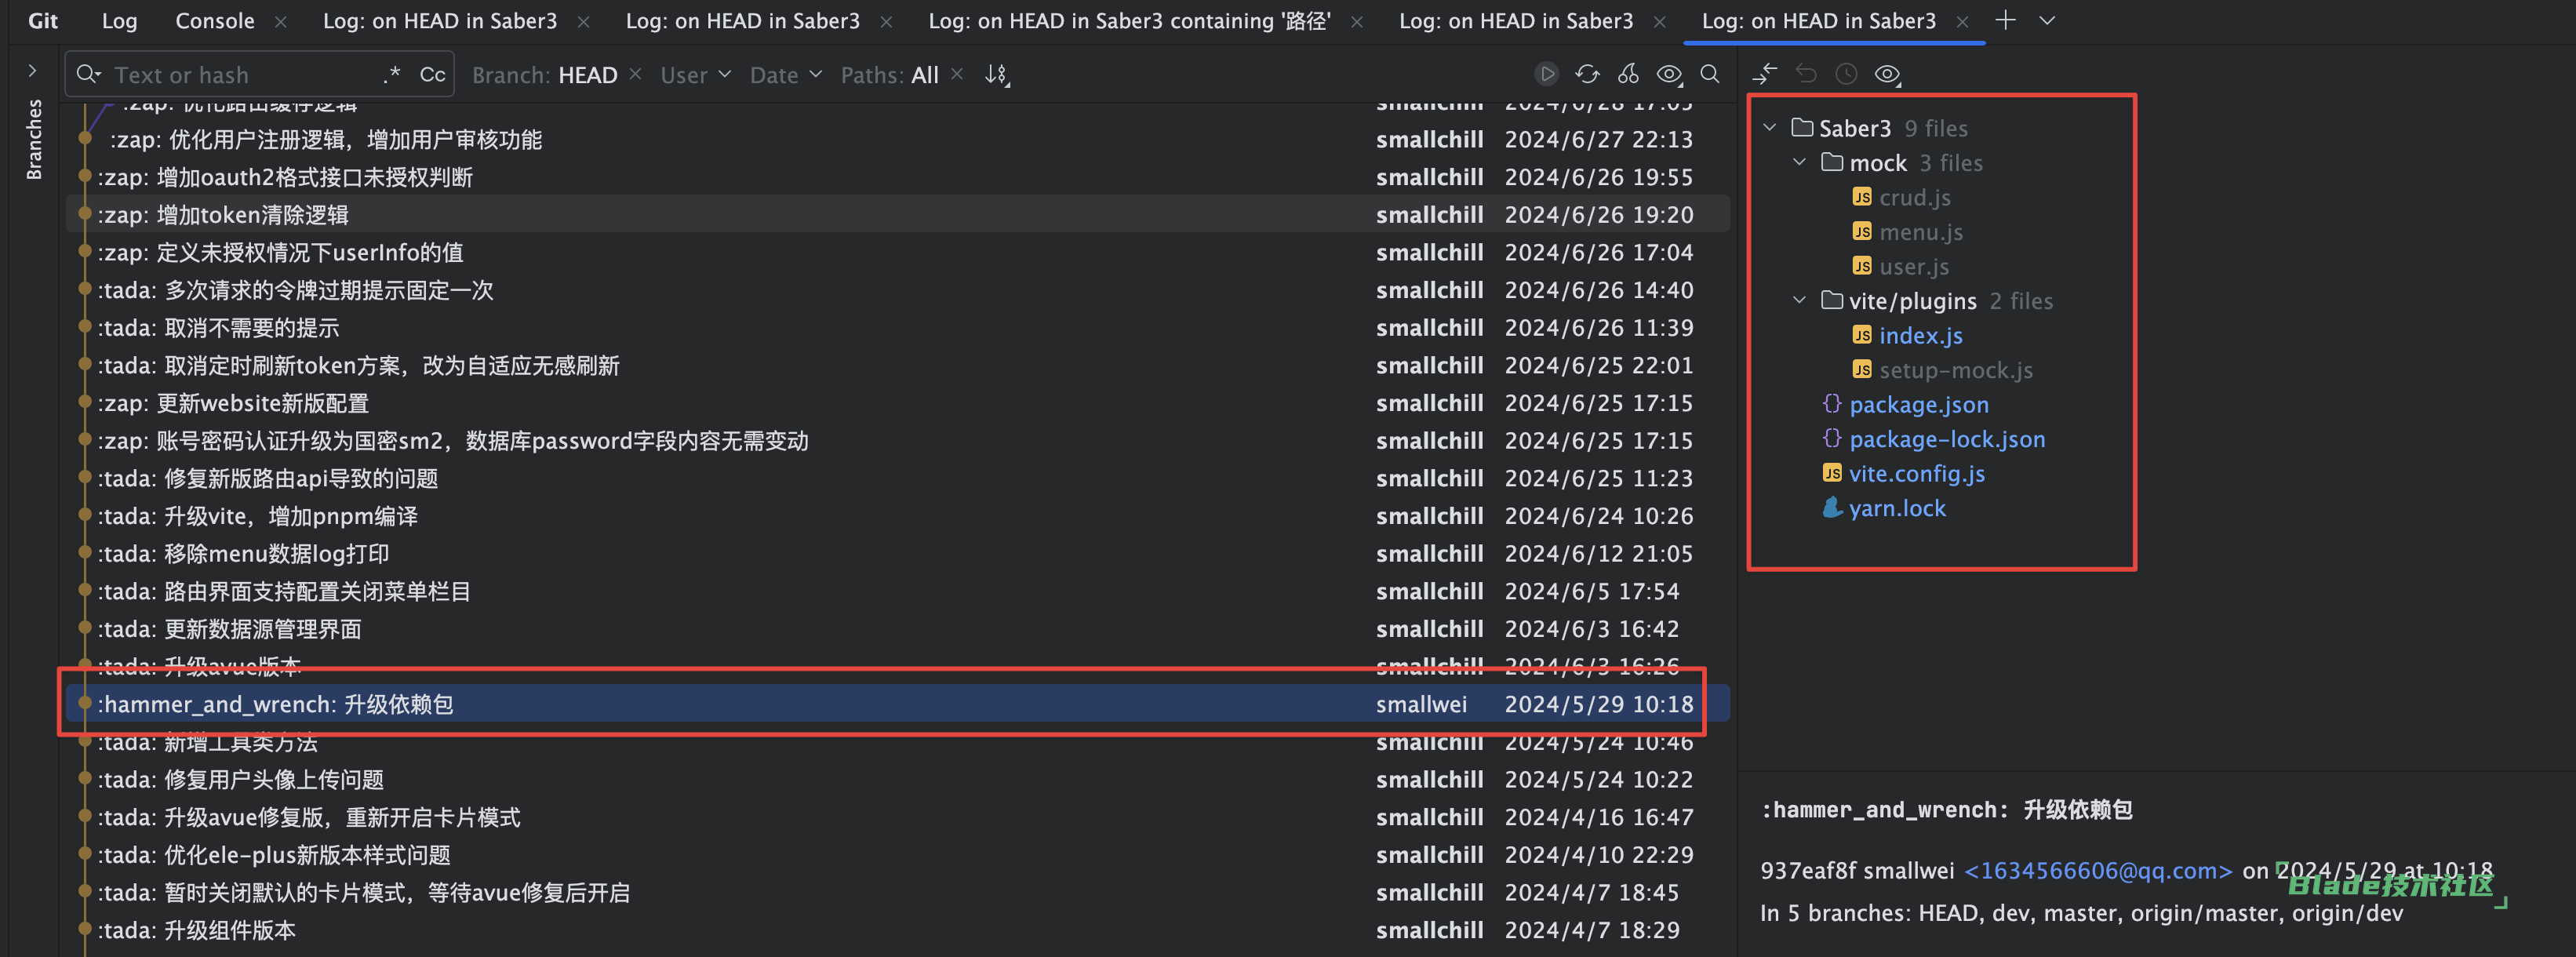Select package.json file
Screen dimensions: 2576x957
coord(1918,404)
